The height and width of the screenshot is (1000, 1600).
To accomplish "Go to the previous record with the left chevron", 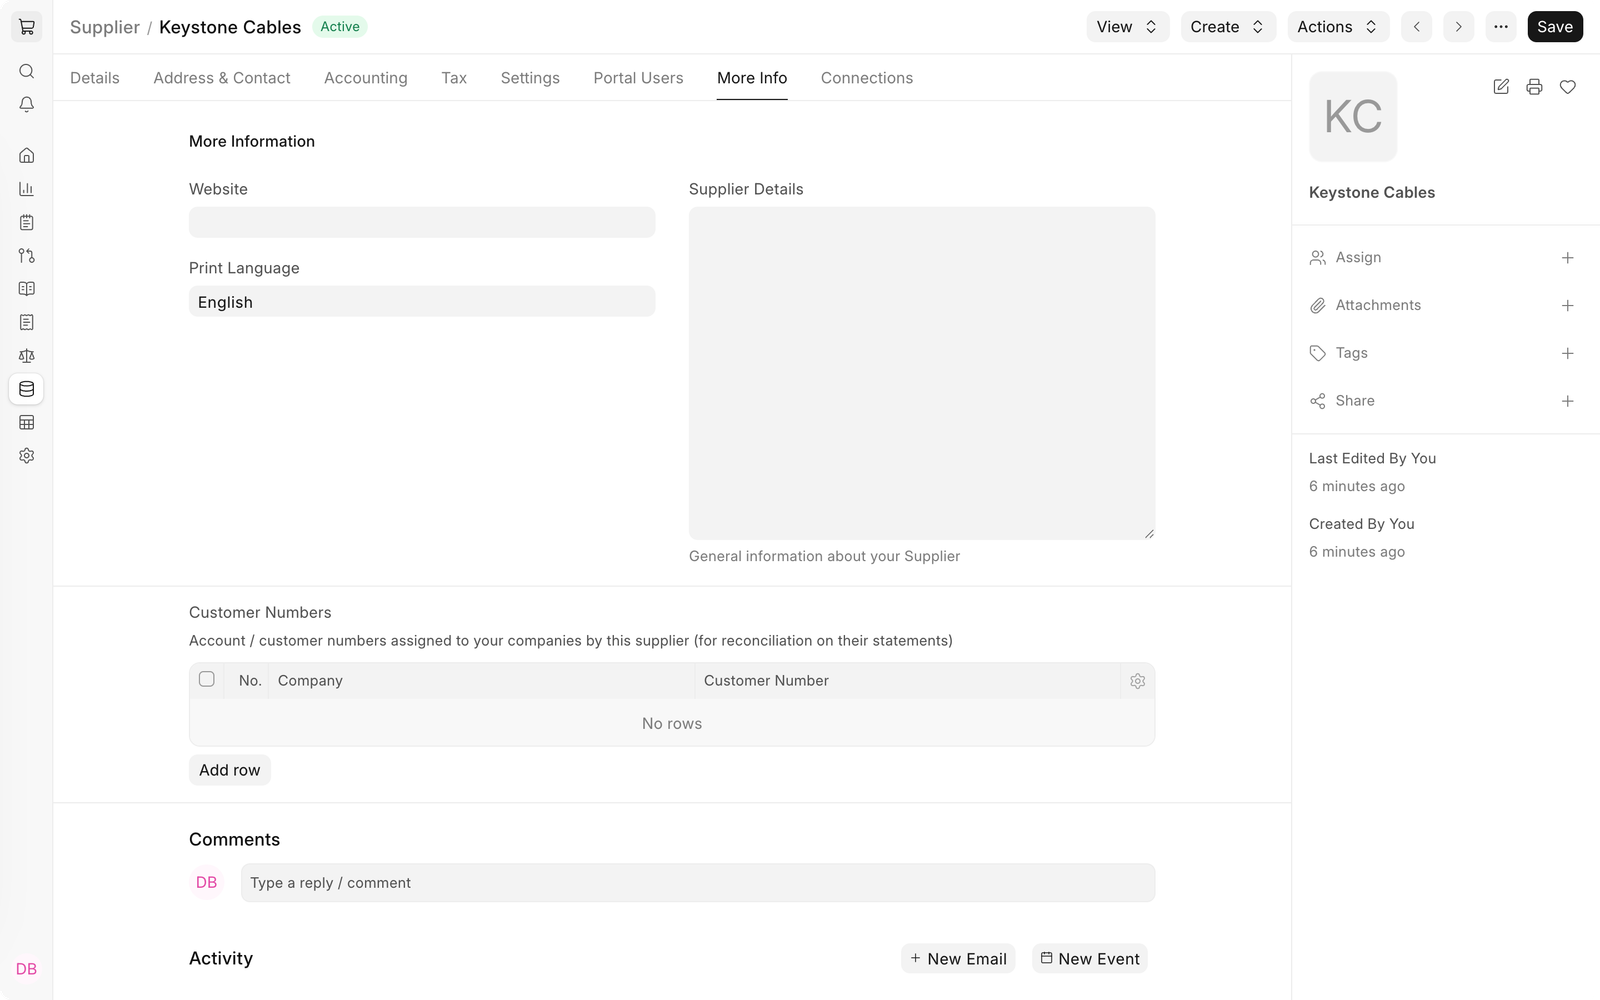I will [x=1416, y=27].
